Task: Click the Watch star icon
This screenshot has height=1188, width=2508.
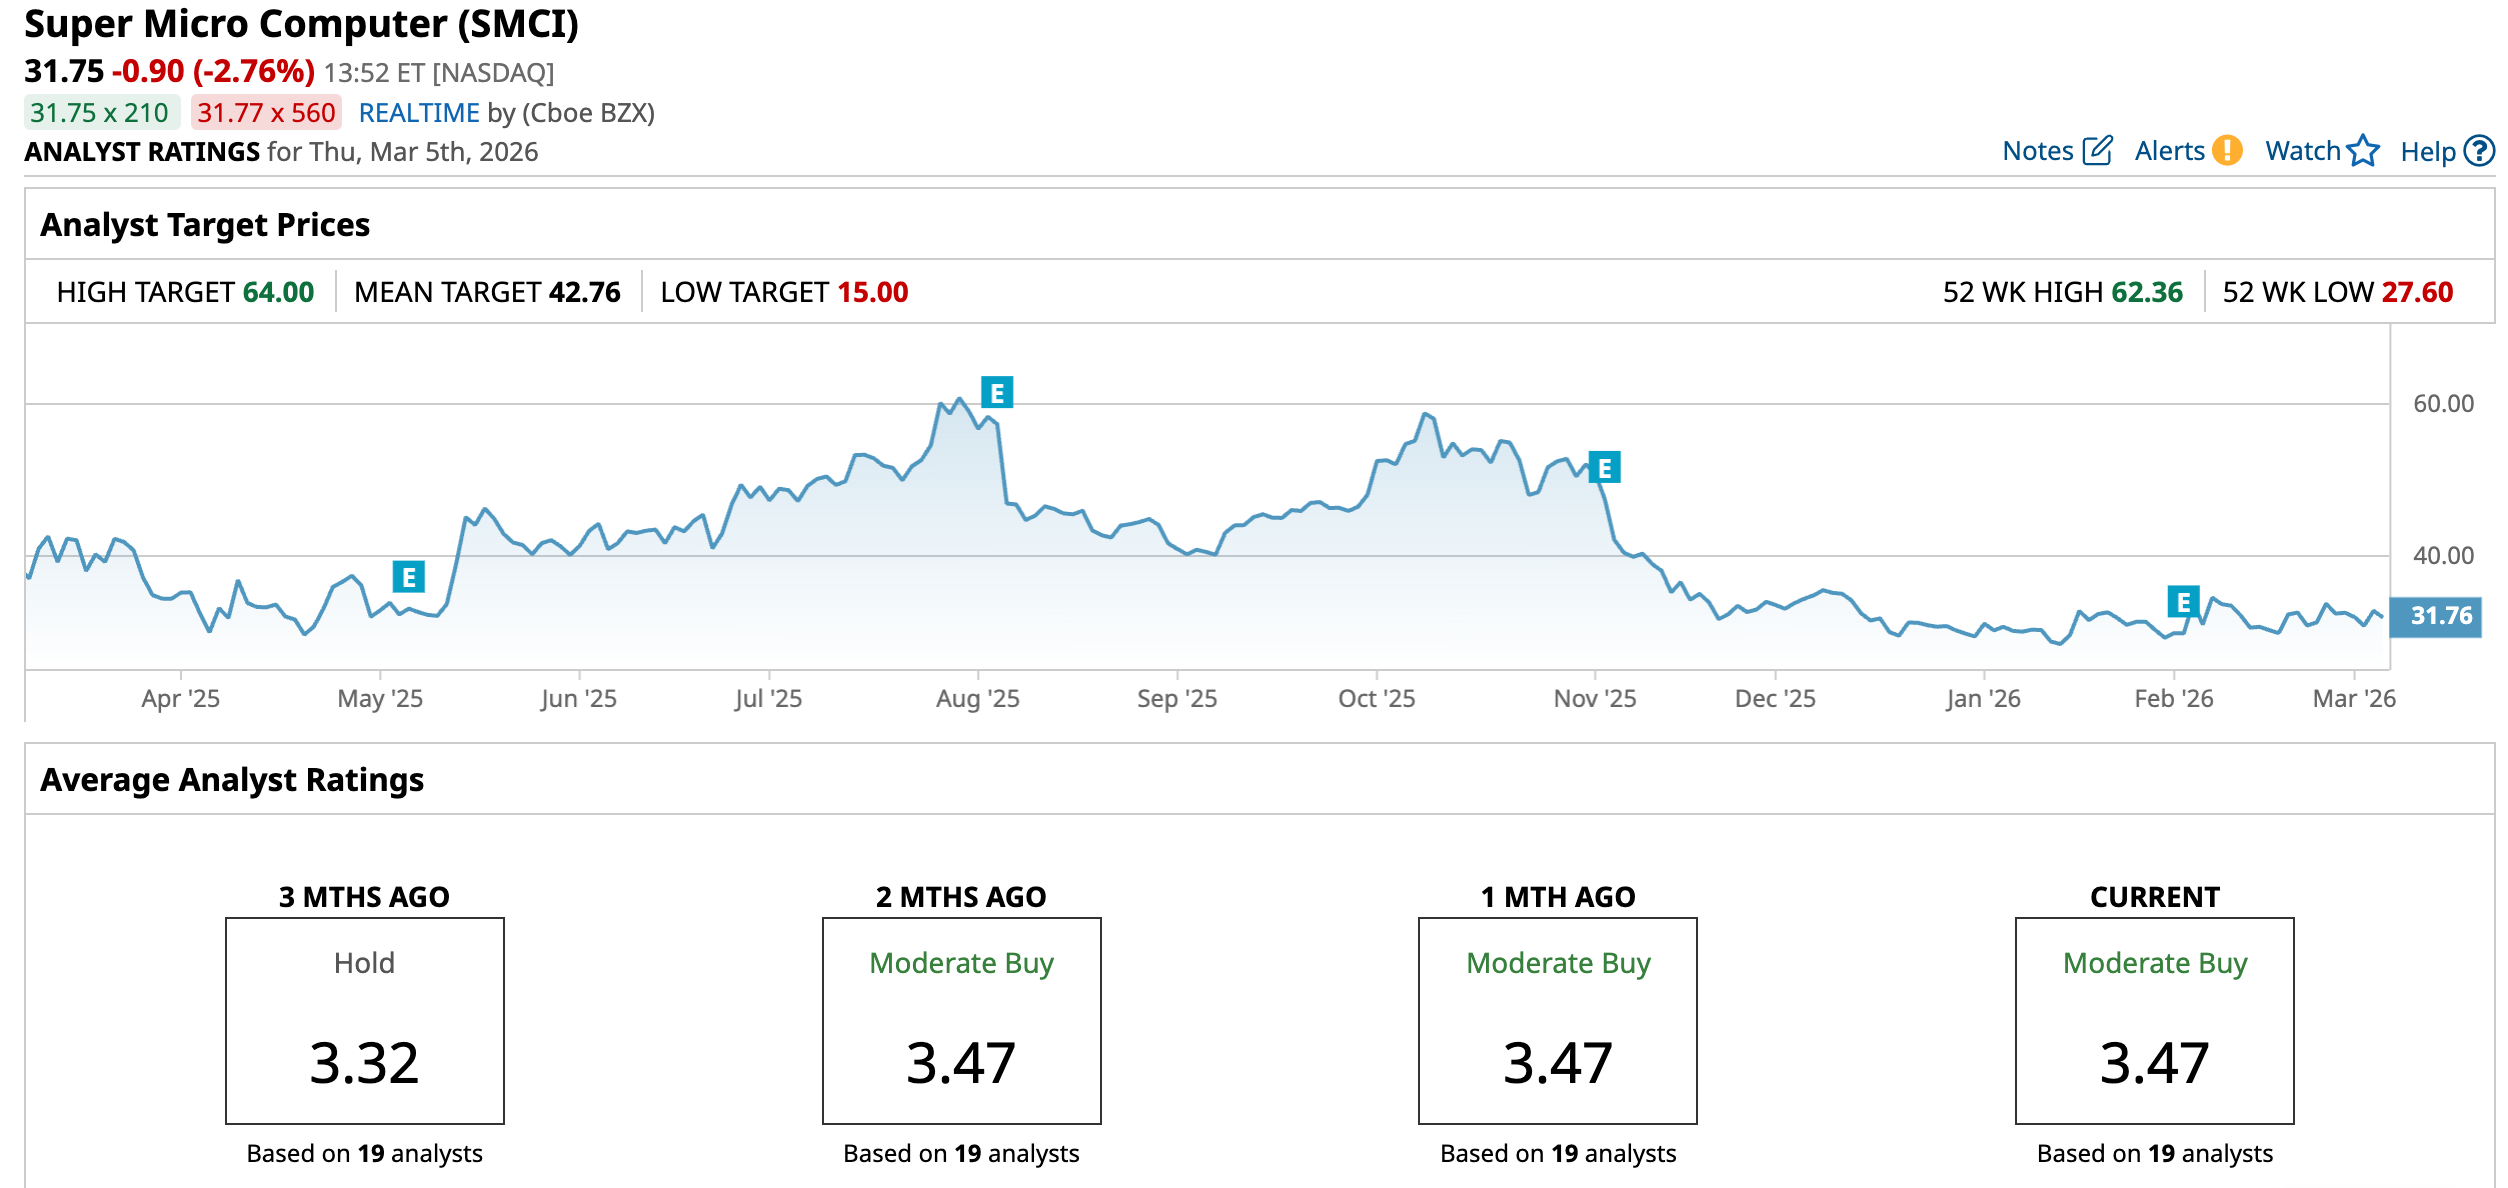Action: (x=2363, y=151)
